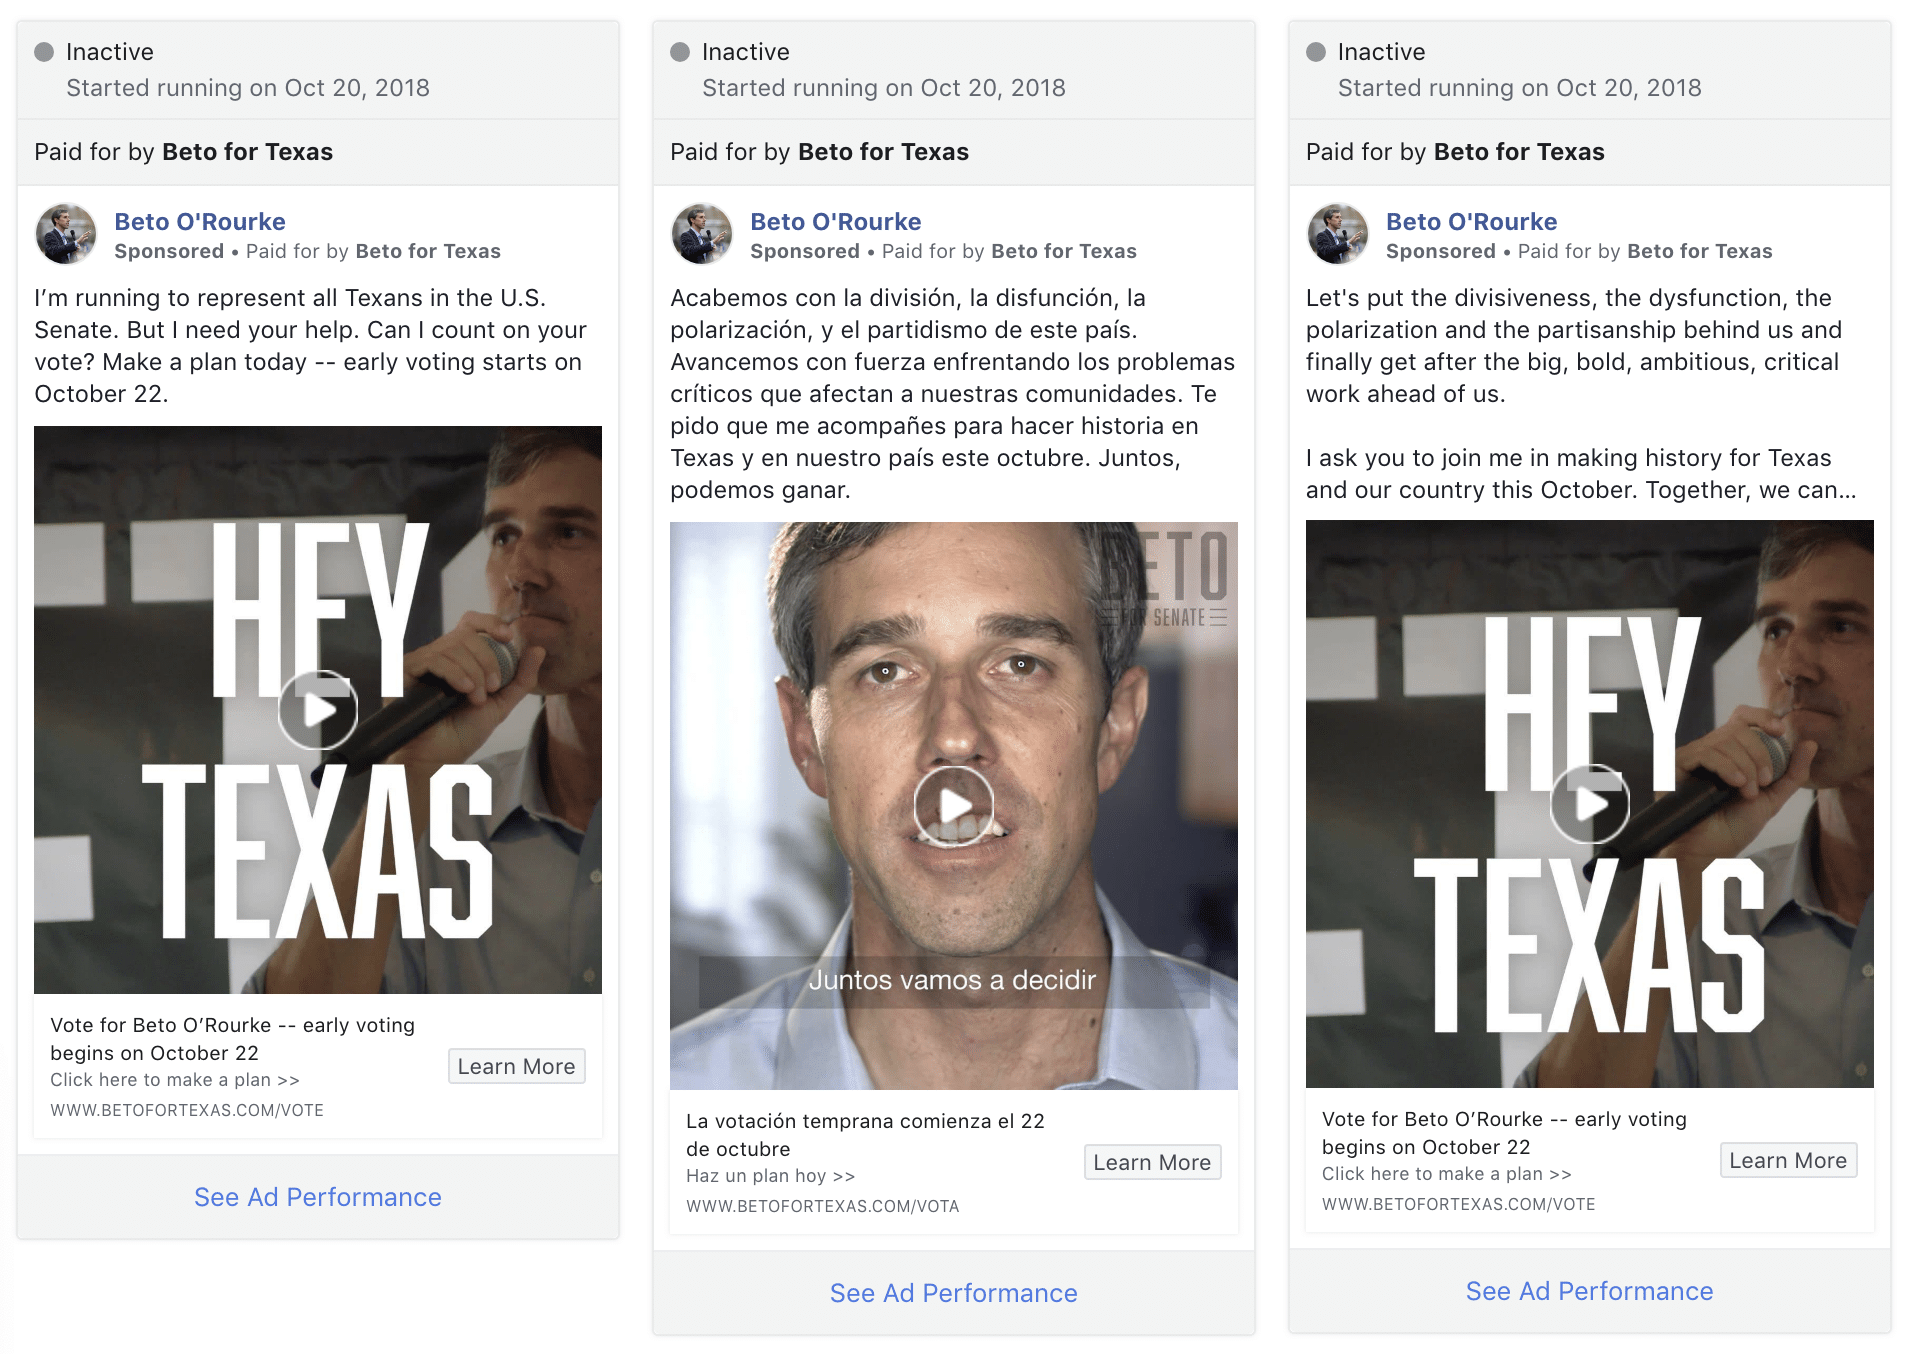This screenshot has width=1914, height=1354.
Task: Open Beto O'Rourke page name in middle ad
Action: (836, 222)
